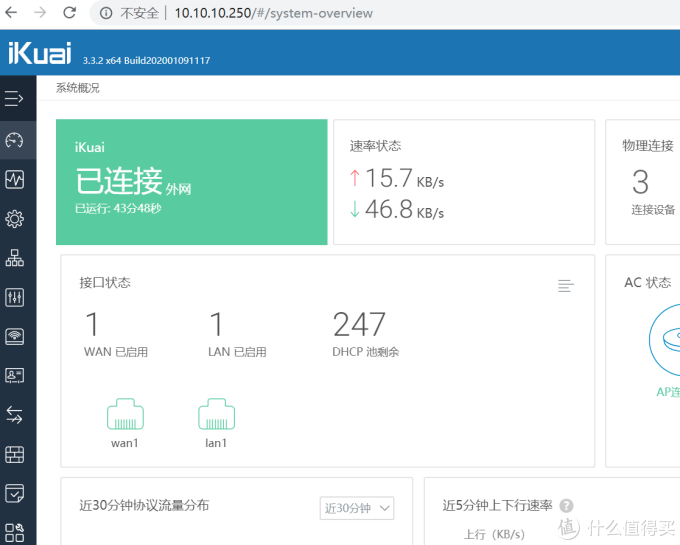Collapse the sidebar with hamburger arrow icon
This screenshot has width=680, height=545.
14,98
